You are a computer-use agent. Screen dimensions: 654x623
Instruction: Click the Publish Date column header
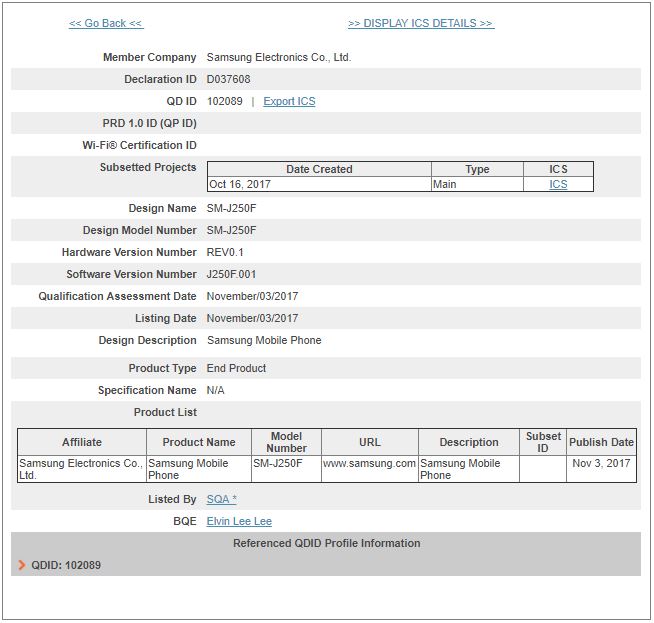point(601,442)
